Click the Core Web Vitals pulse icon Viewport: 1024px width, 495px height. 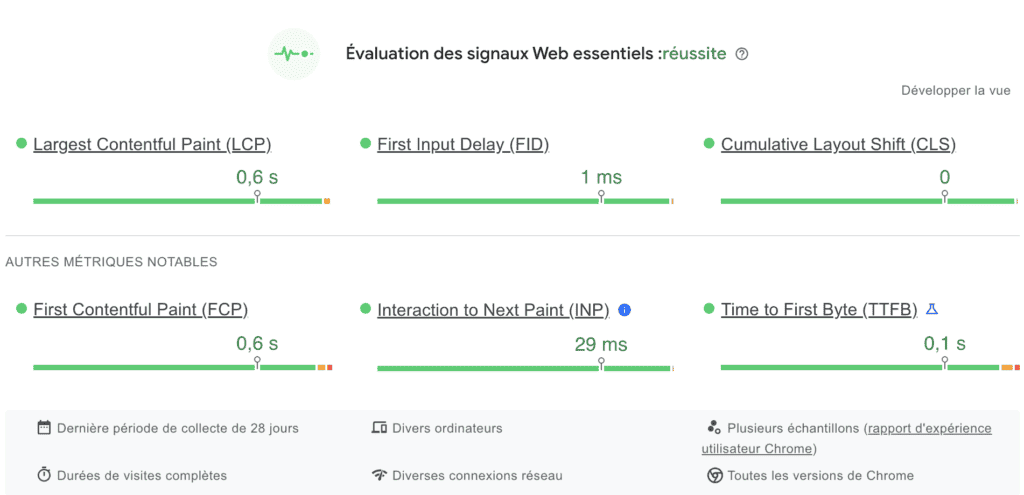(294, 54)
